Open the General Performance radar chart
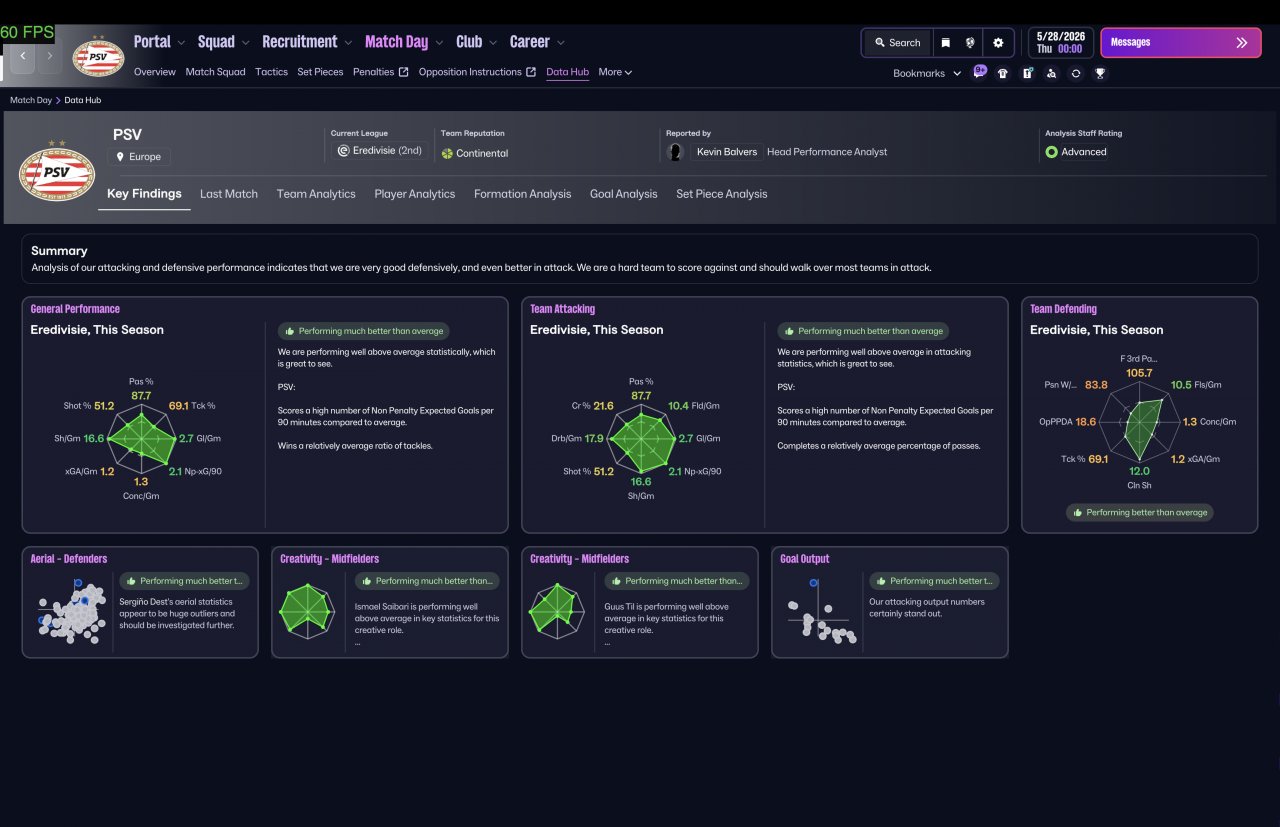 [140, 437]
